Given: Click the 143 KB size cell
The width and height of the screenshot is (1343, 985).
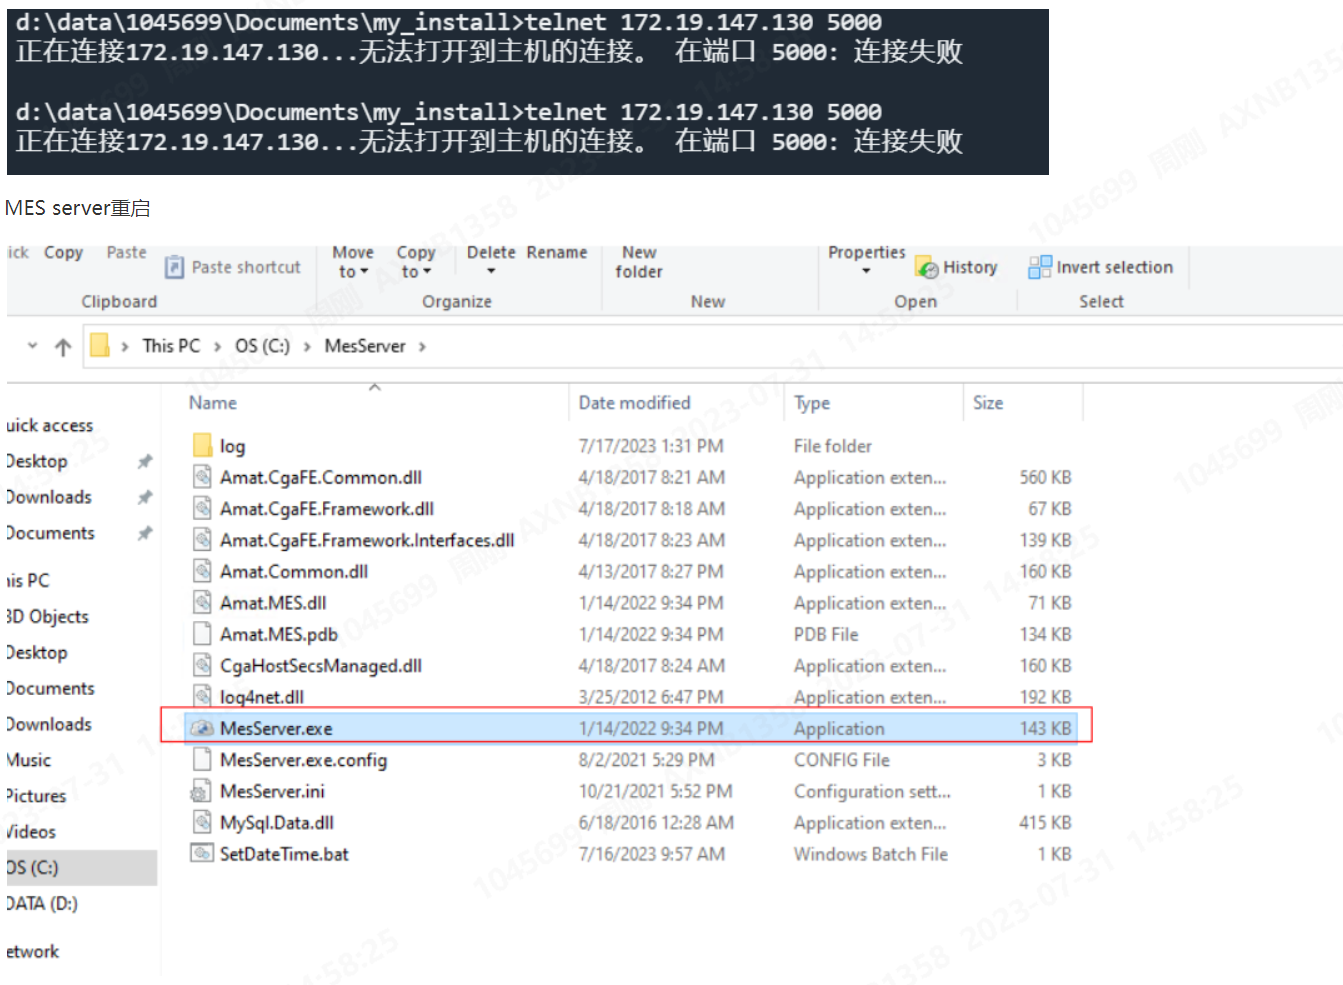Looking at the screenshot, I should 1045,728.
